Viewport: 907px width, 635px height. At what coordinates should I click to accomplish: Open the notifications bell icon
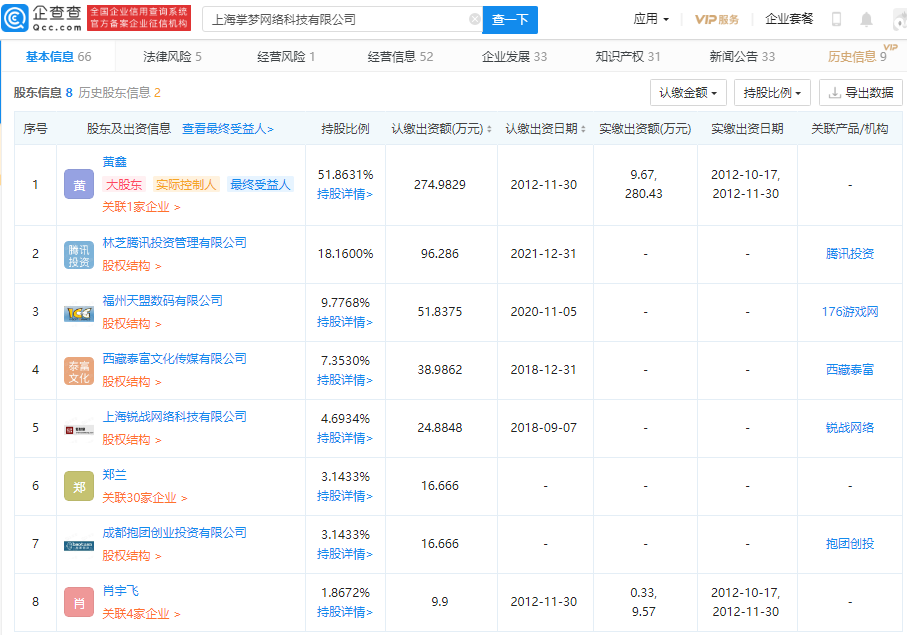point(866,20)
